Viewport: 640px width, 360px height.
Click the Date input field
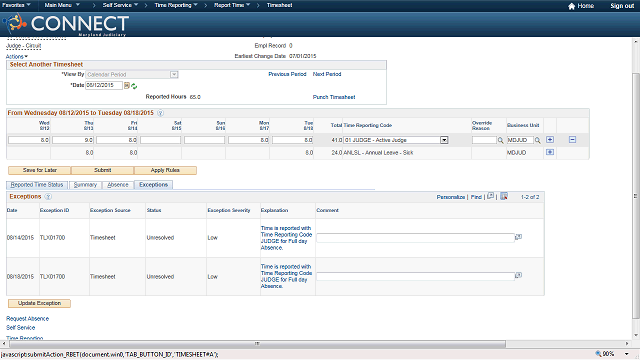[104, 85]
